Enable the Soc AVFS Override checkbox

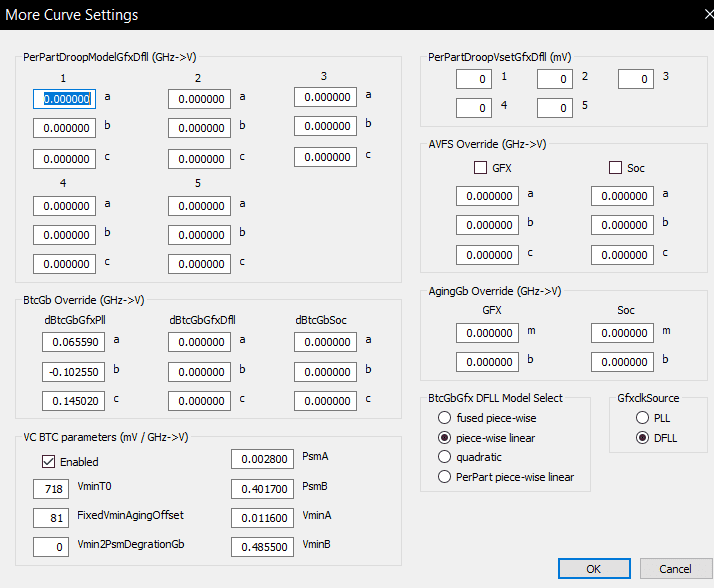[615, 168]
